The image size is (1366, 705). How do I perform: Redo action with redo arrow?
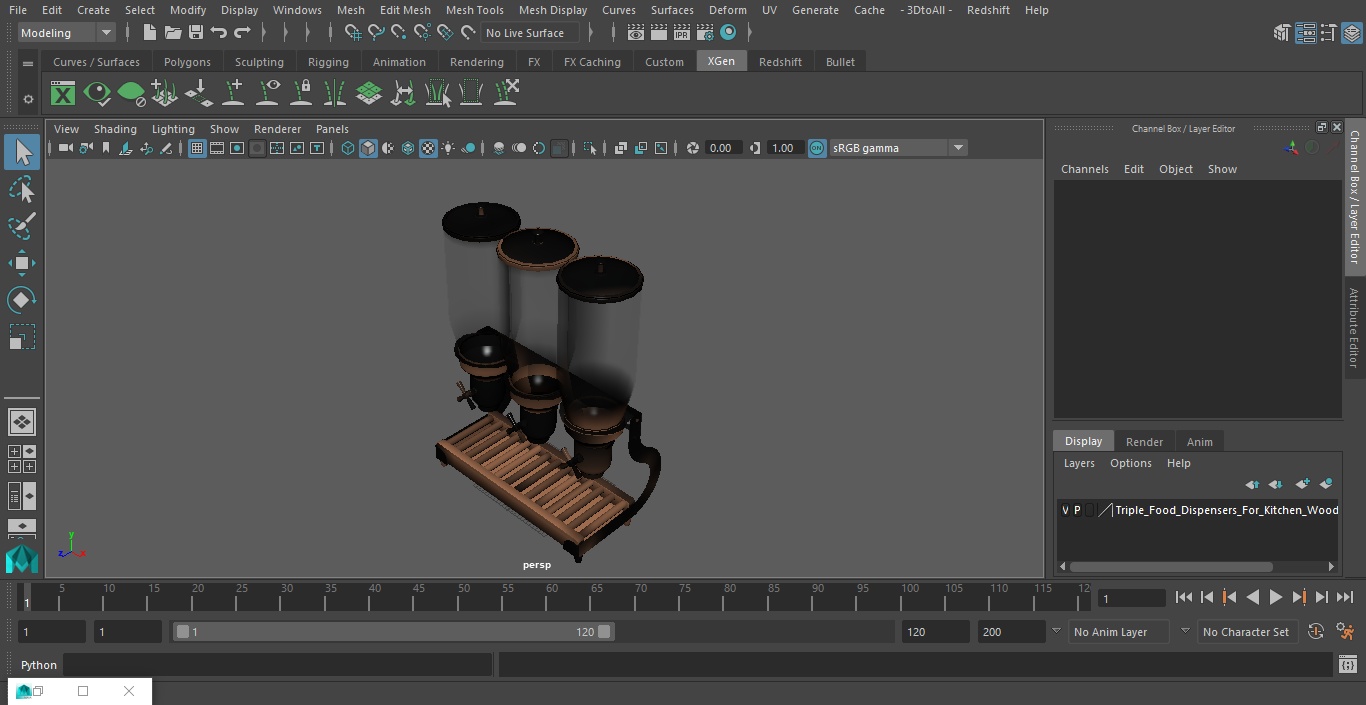[x=242, y=33]
